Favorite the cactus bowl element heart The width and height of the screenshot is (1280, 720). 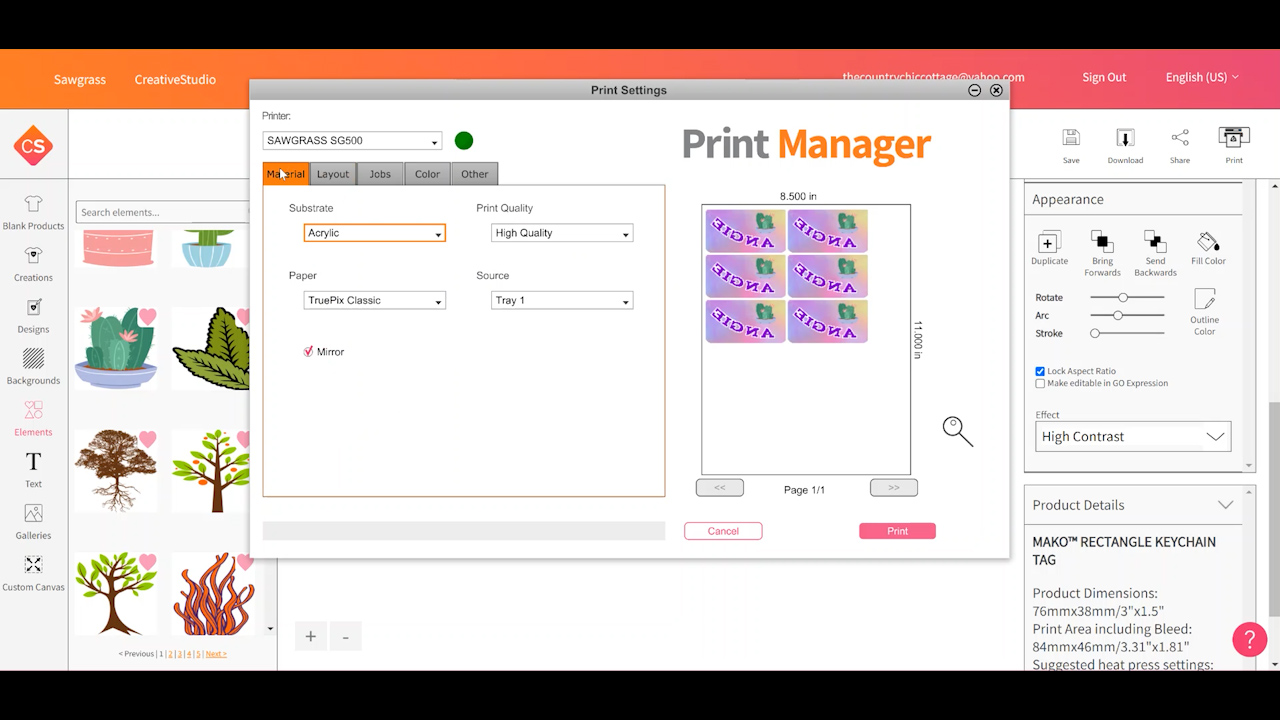(147, 317)
